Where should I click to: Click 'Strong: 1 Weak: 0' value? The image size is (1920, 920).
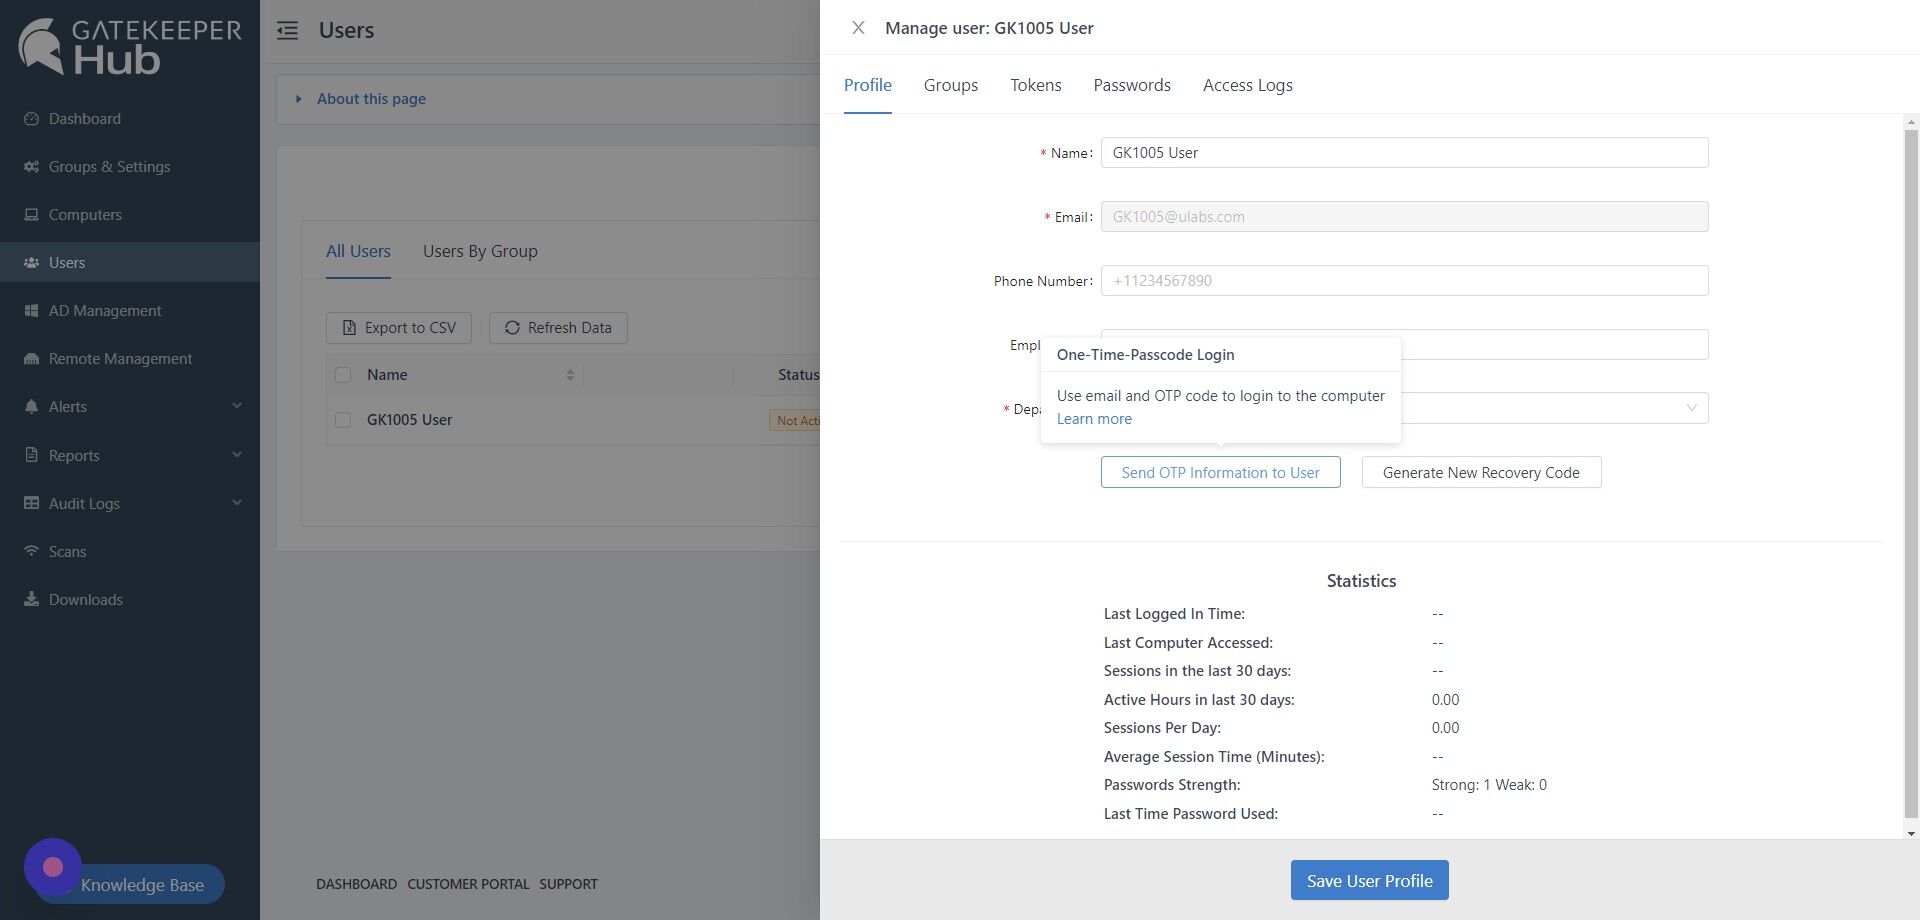point(1489,785)
